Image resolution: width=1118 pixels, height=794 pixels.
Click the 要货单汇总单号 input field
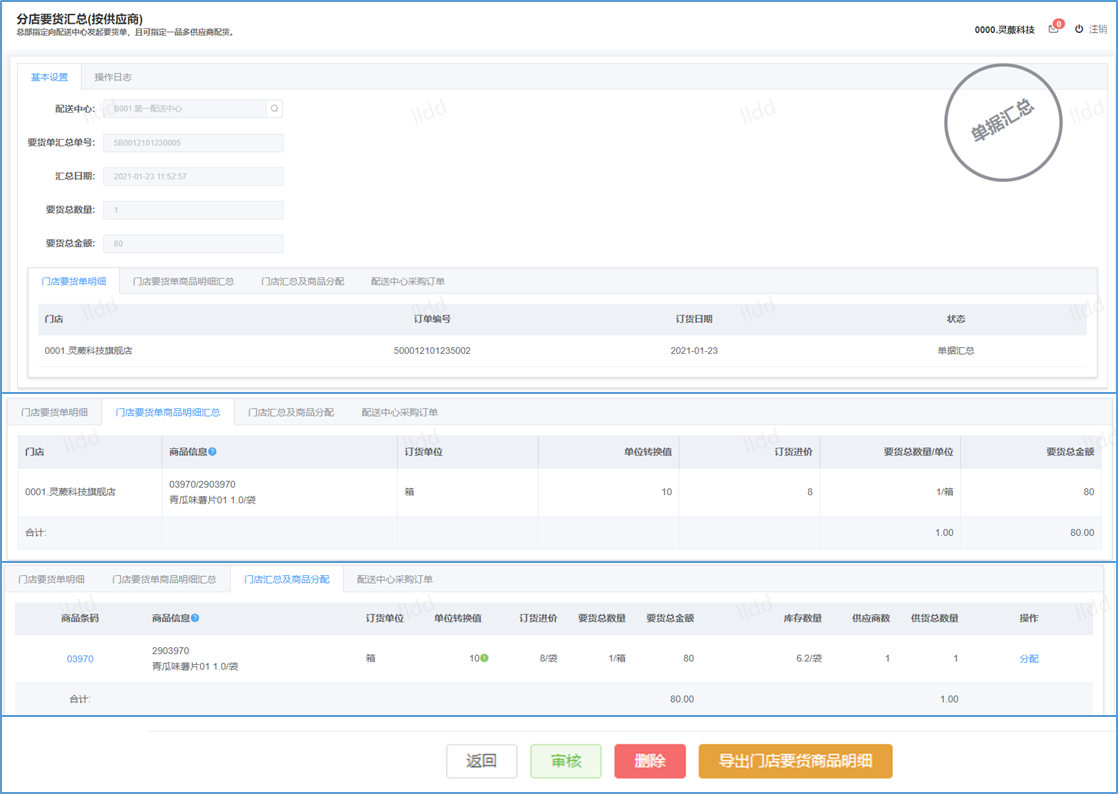pyautogui.click(x=193, y=143)
